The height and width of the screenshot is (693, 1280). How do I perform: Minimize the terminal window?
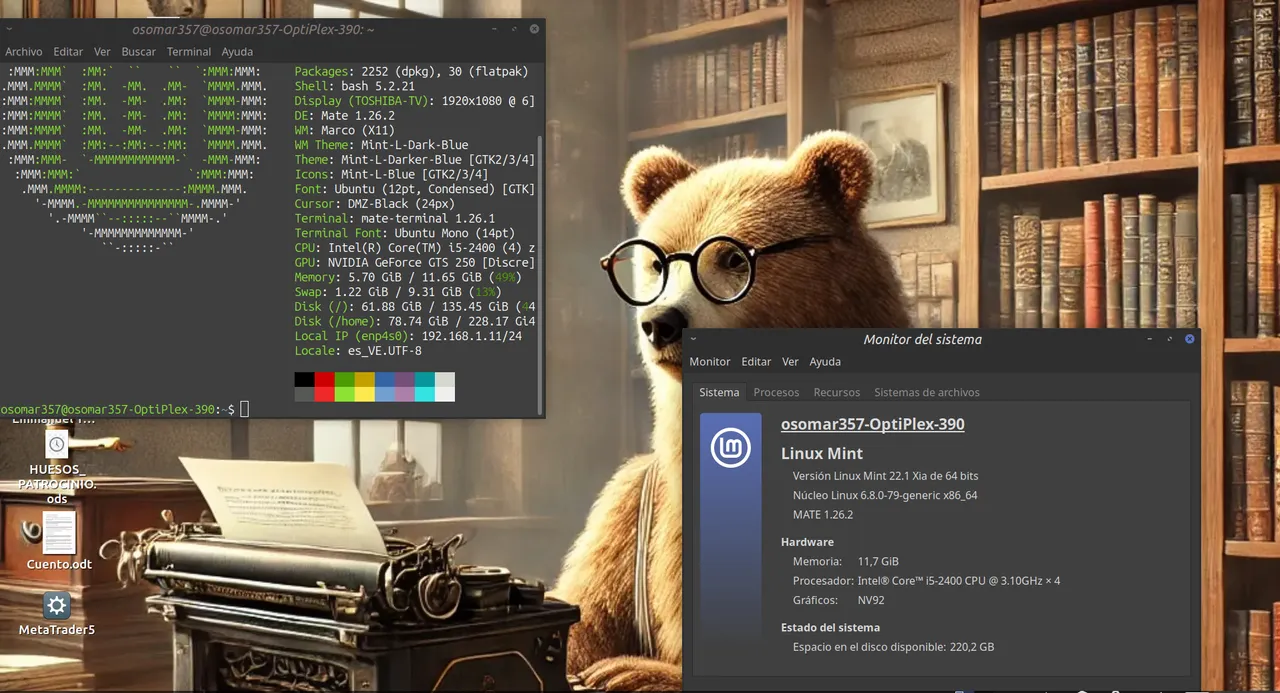click(x=495, y=30)
